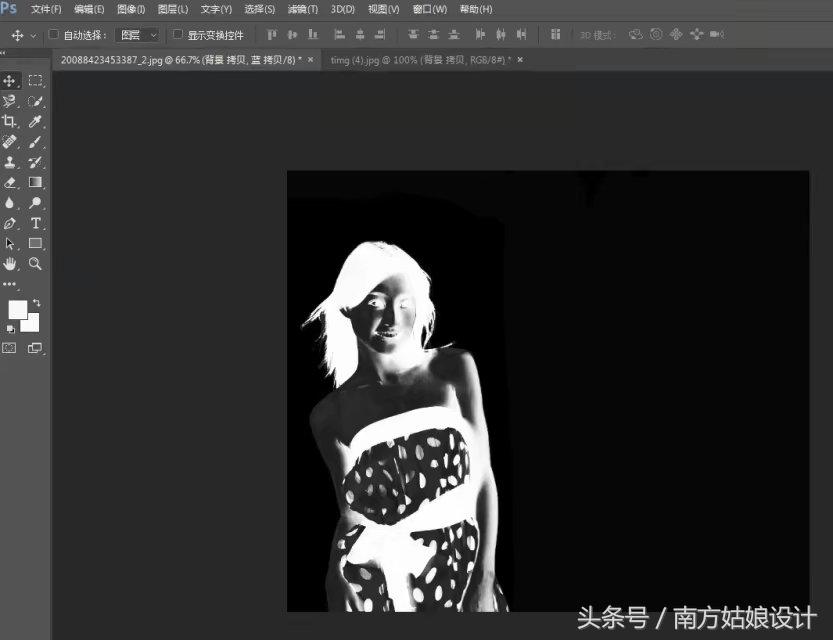This screenshot has width=833, height=640.
Task: Select the Eraser tool
Action: click(x=10, y=181)
